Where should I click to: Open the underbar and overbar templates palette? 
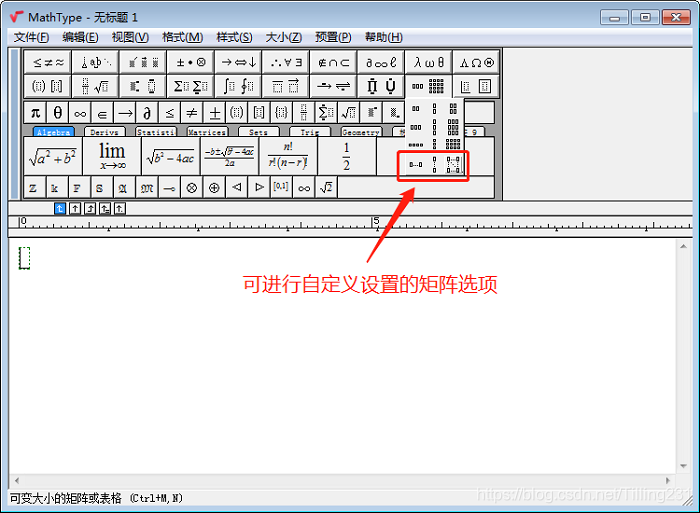(286, 86)
